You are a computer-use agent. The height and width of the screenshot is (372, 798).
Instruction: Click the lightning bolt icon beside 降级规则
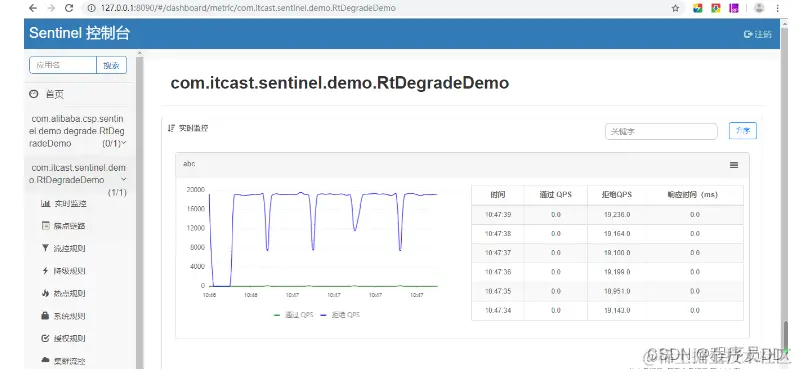pos(45,271)
